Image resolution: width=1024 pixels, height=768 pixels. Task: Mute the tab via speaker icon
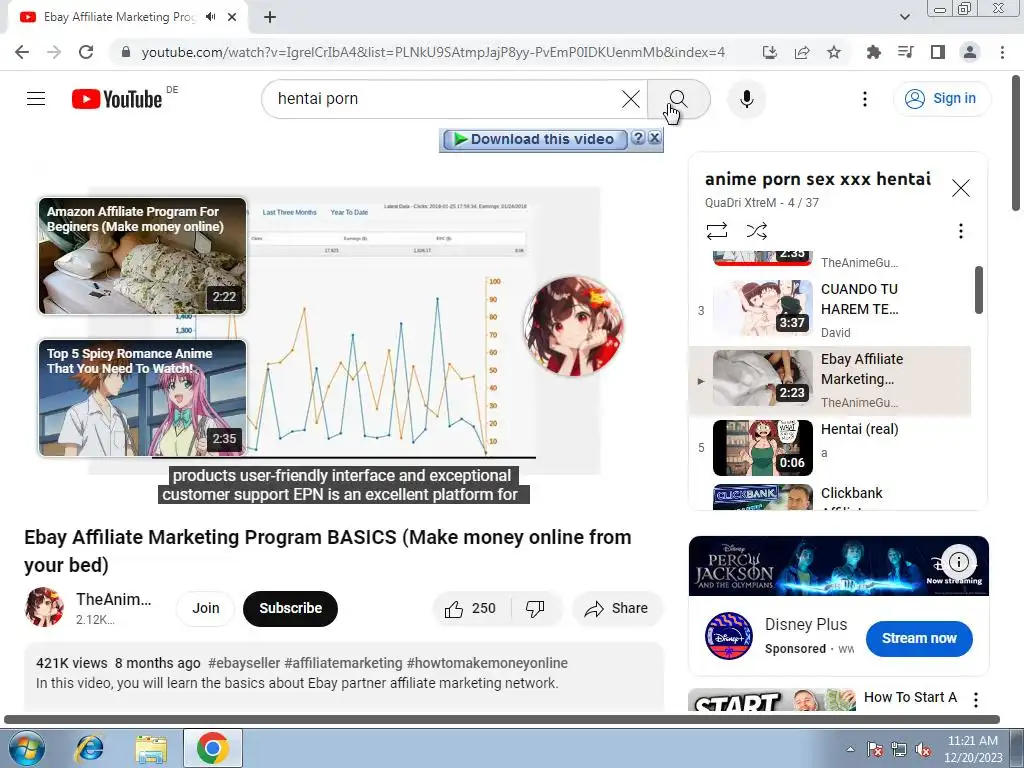point(210,16)
